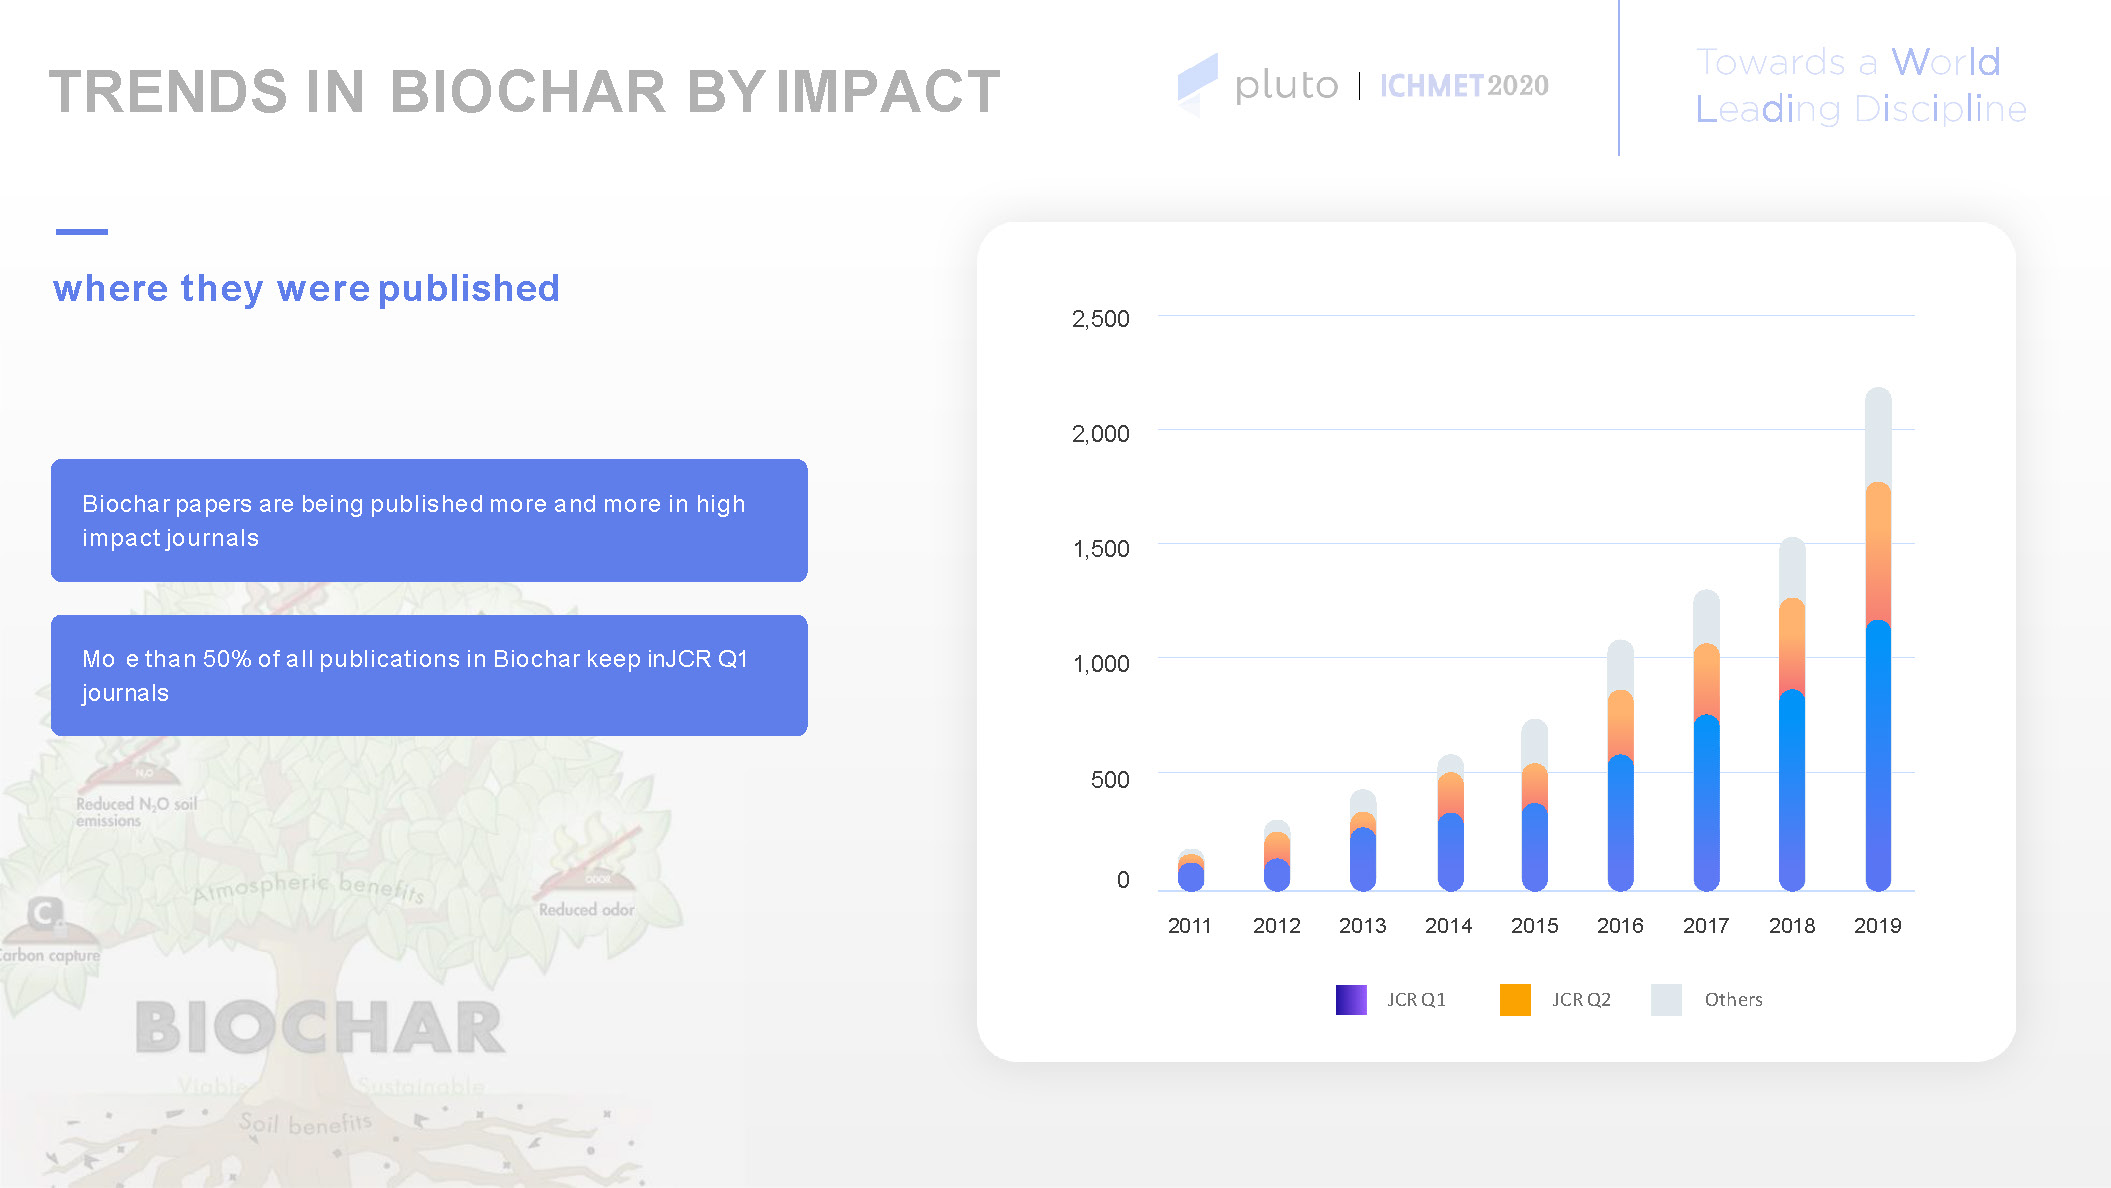
Task: Click the 2011 bar in chart
Action: coord(1191,872)
